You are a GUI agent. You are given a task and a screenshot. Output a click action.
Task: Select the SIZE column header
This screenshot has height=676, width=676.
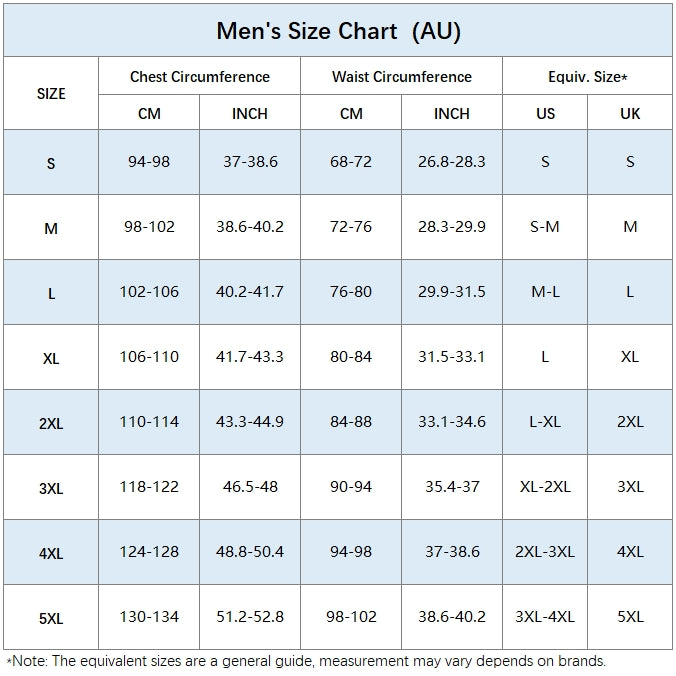pyautogui.click(x=51, y=93)
